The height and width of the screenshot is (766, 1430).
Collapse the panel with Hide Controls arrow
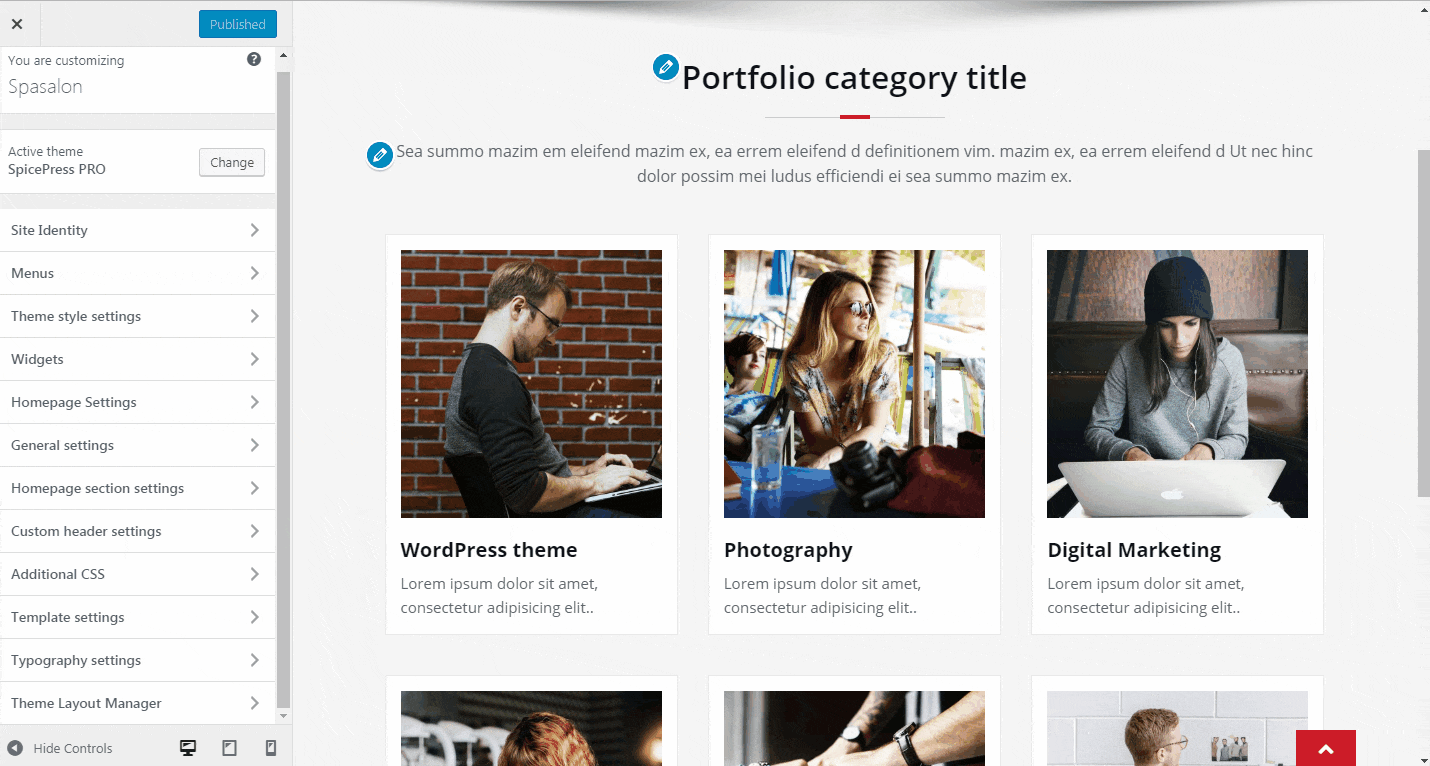point(15,748)
